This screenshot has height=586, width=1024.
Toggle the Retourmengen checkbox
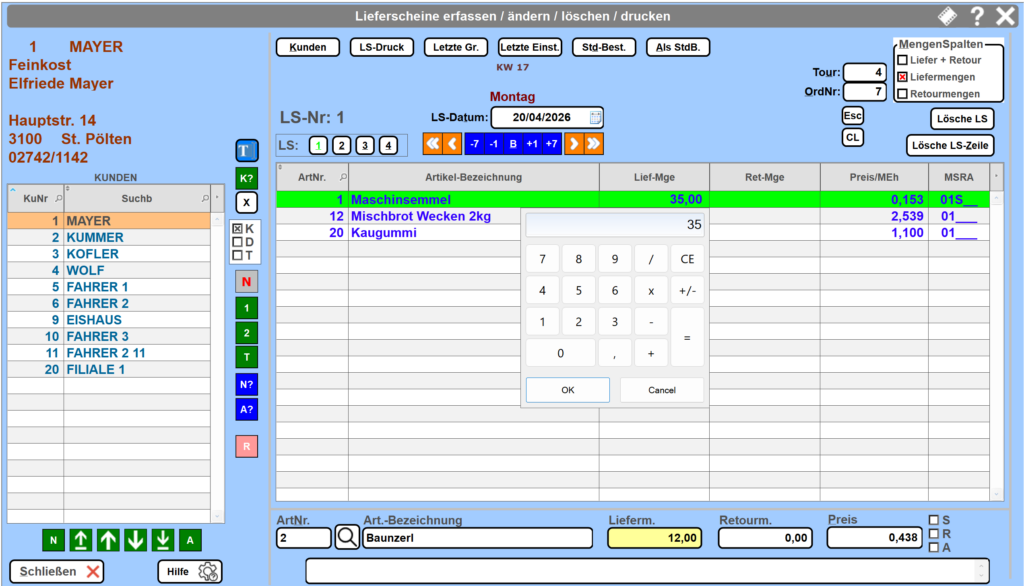(902, 94)
